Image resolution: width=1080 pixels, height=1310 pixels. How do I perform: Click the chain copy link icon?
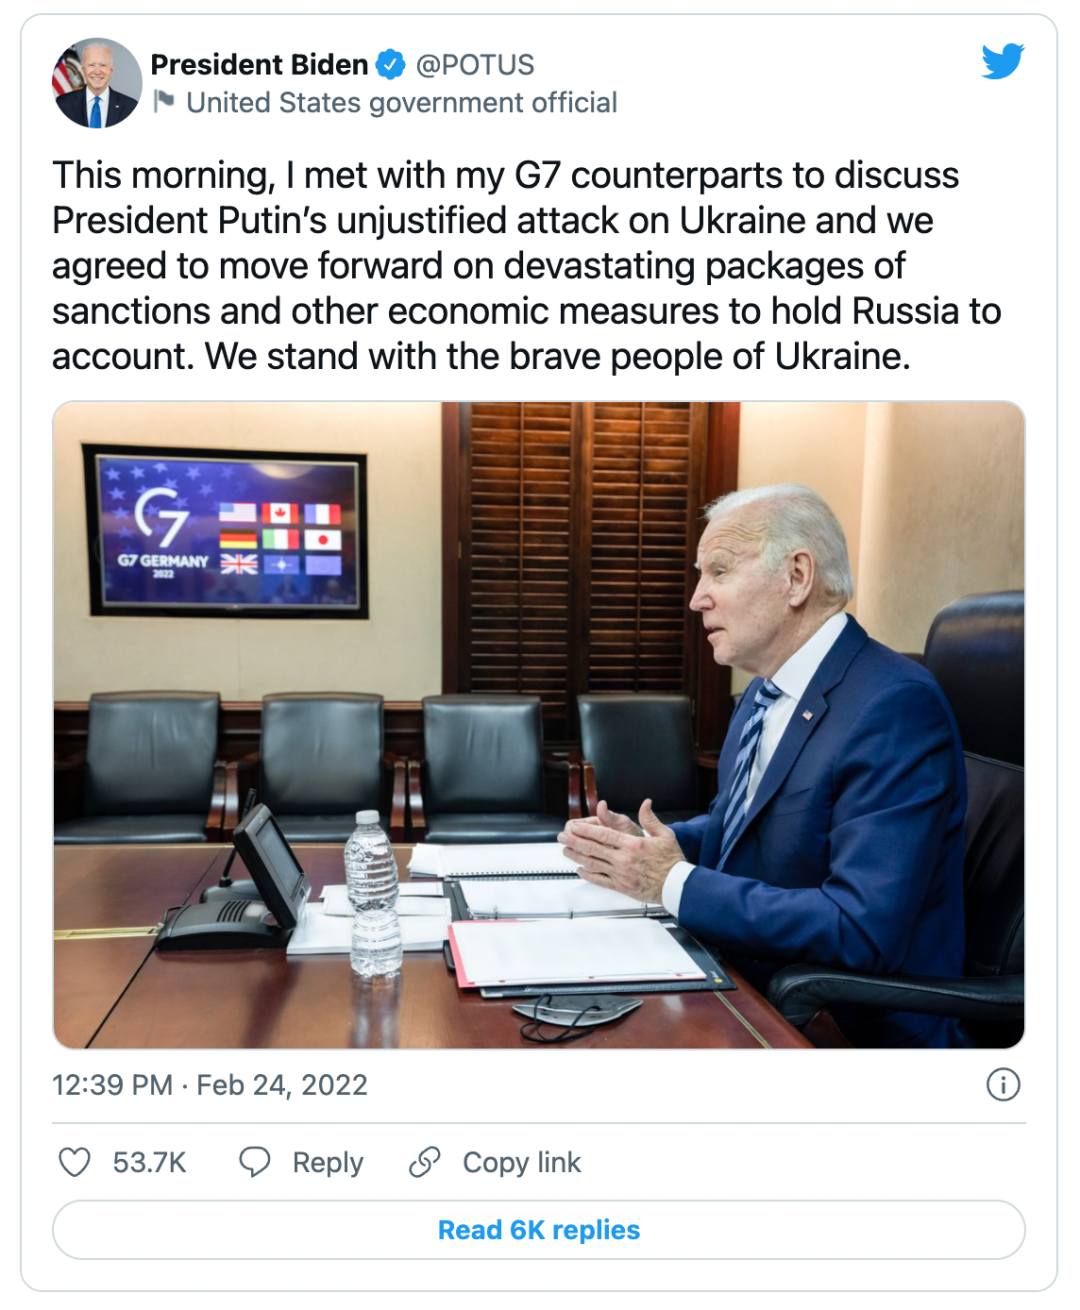425,1162
